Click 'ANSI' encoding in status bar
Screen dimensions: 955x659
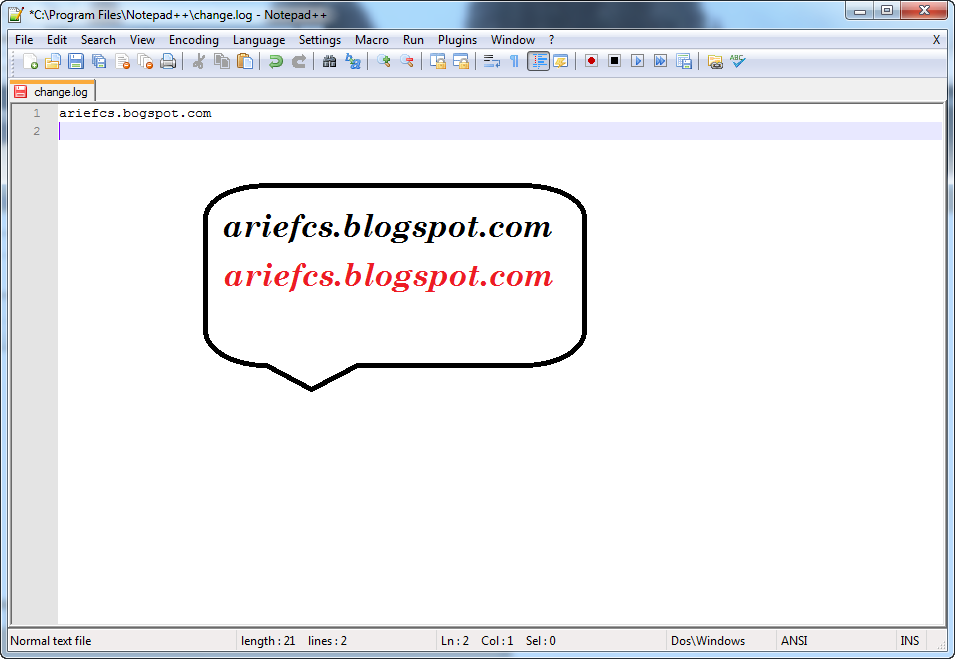click(794, 641)
